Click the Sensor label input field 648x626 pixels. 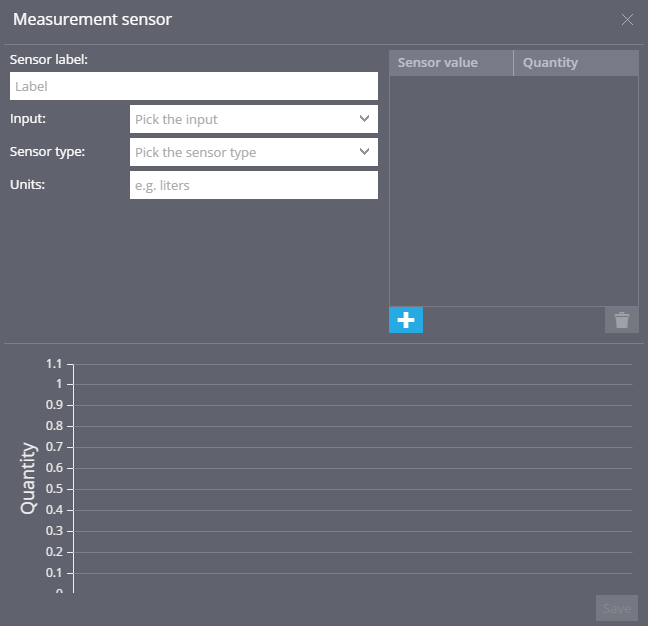[194, 86]
